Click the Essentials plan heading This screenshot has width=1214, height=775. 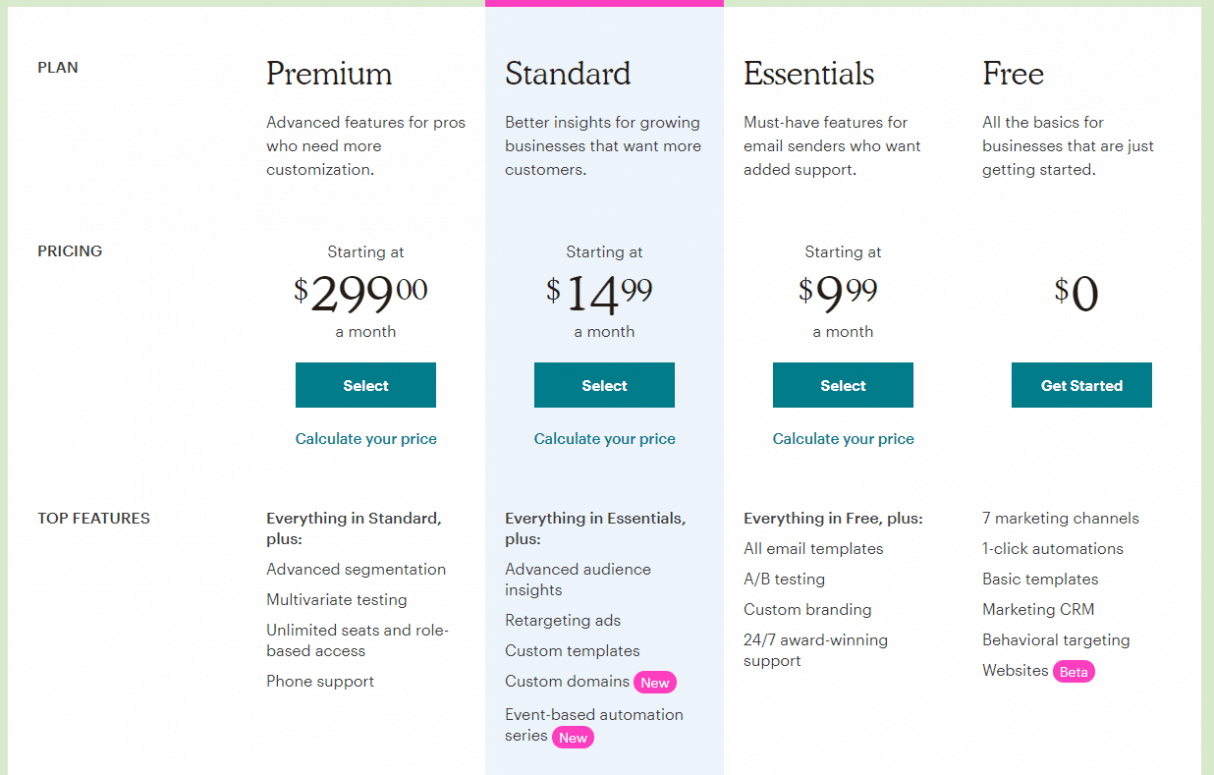(x=808, y=74)
